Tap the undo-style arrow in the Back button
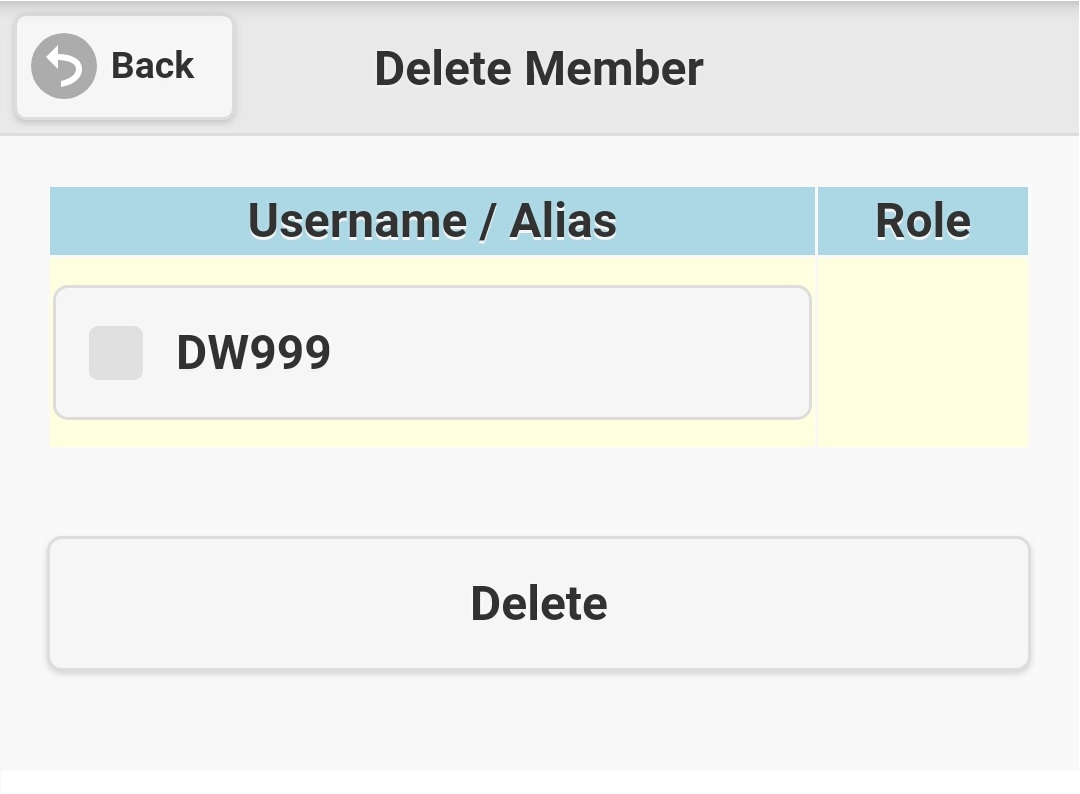The image size is (1080, 794). 64,66
